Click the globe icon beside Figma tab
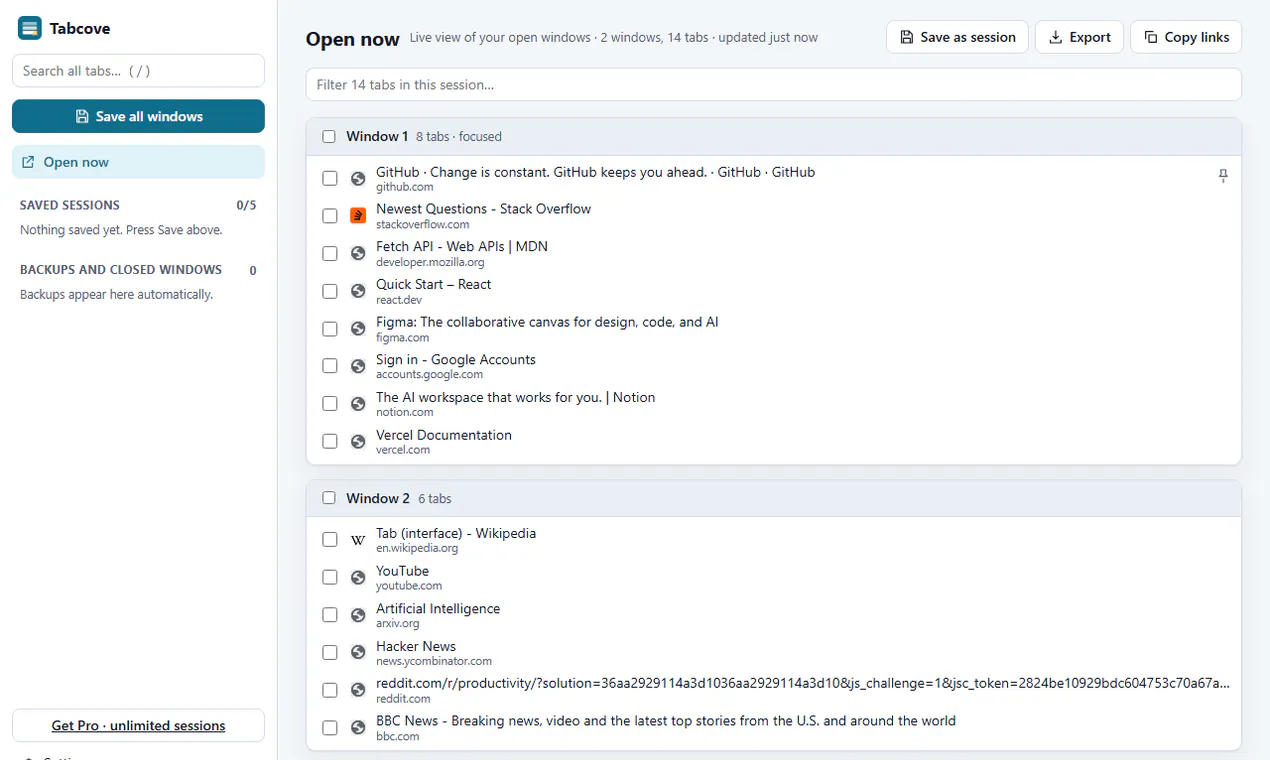Screen dimensions: 1270x760 [358, 329]
